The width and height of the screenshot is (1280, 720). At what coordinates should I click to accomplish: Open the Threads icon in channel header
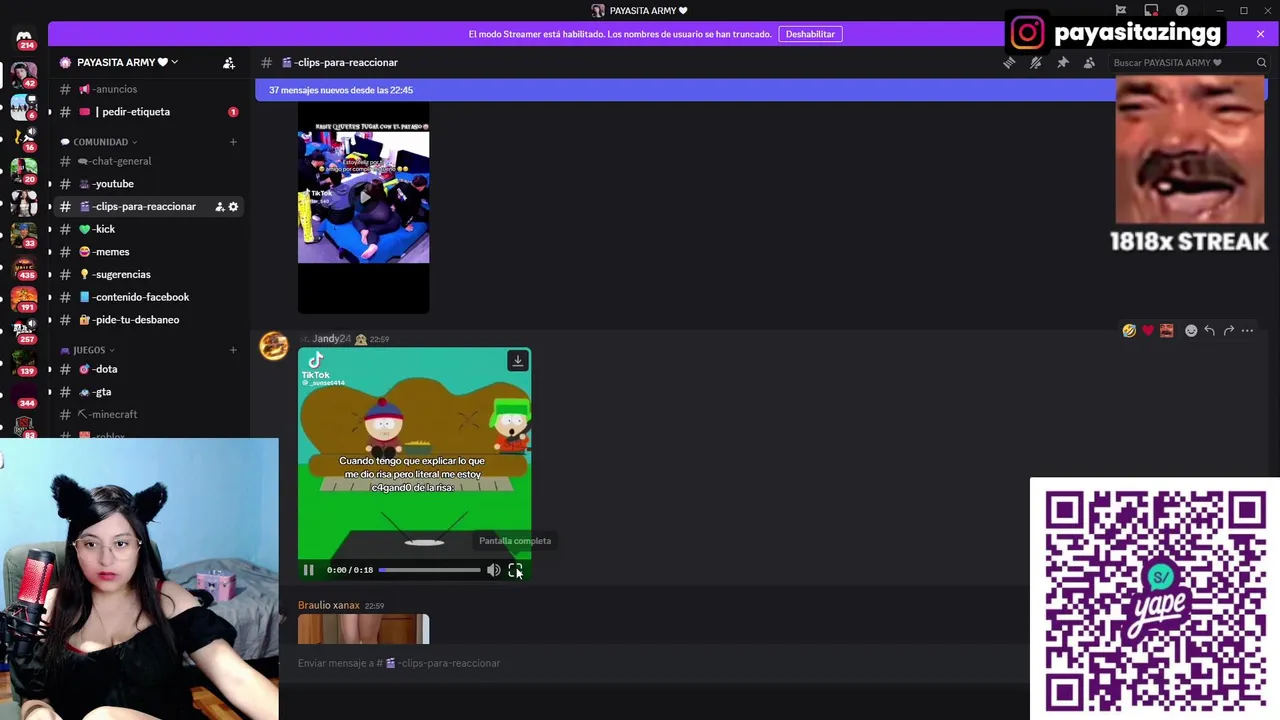click(1009, 62)
